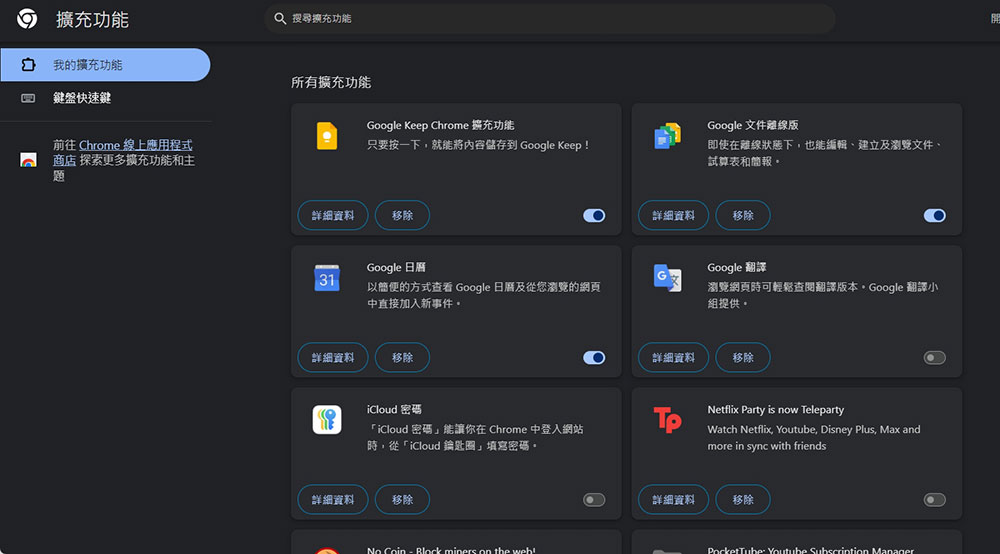Open 詳細資料 for Google Keep
The height and width of the screenshot is (554, 1000).
(x=333, y=215)
